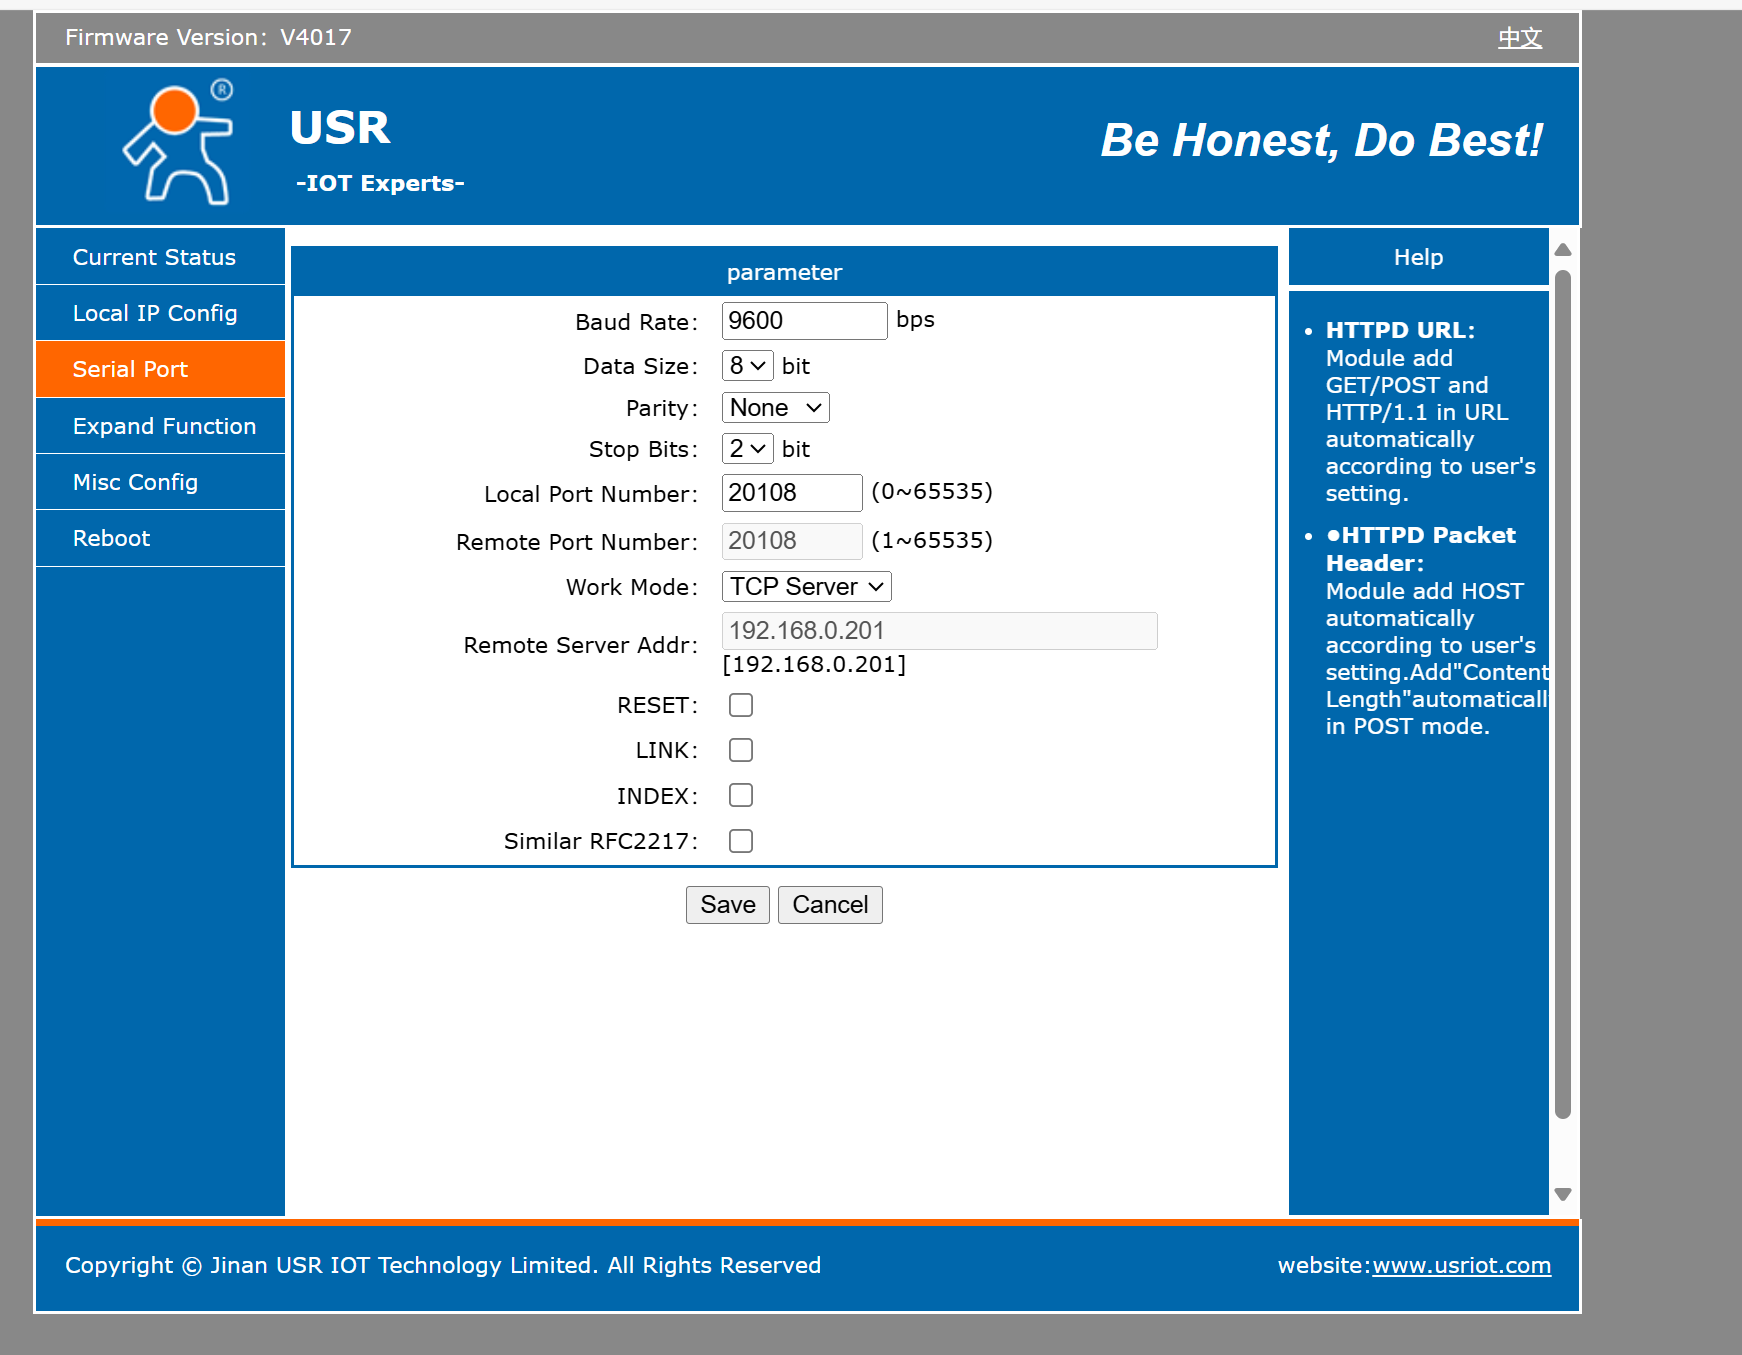1742x1355 pixels.
Task: Open the Stop Bits dropdown
Action: [x=747, y=449]
